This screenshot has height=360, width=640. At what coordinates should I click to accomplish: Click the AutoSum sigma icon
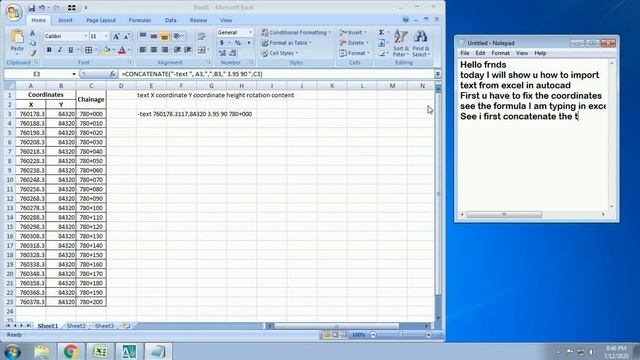[381, 32]
